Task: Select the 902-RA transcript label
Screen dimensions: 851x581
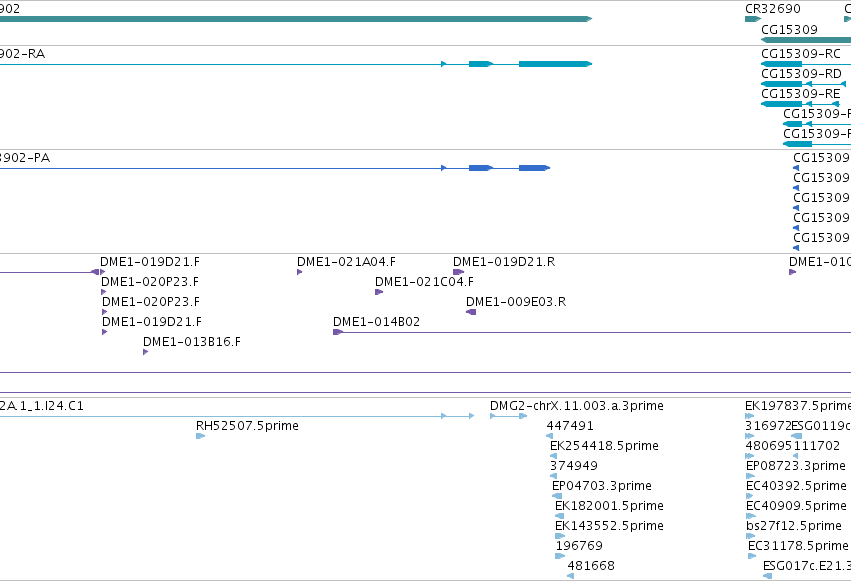Action: 22,54
